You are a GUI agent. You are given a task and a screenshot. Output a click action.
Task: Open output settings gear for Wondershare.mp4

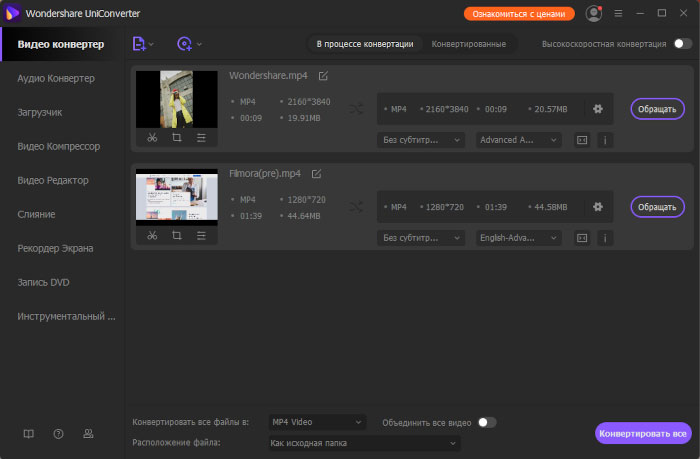[598, 109]
